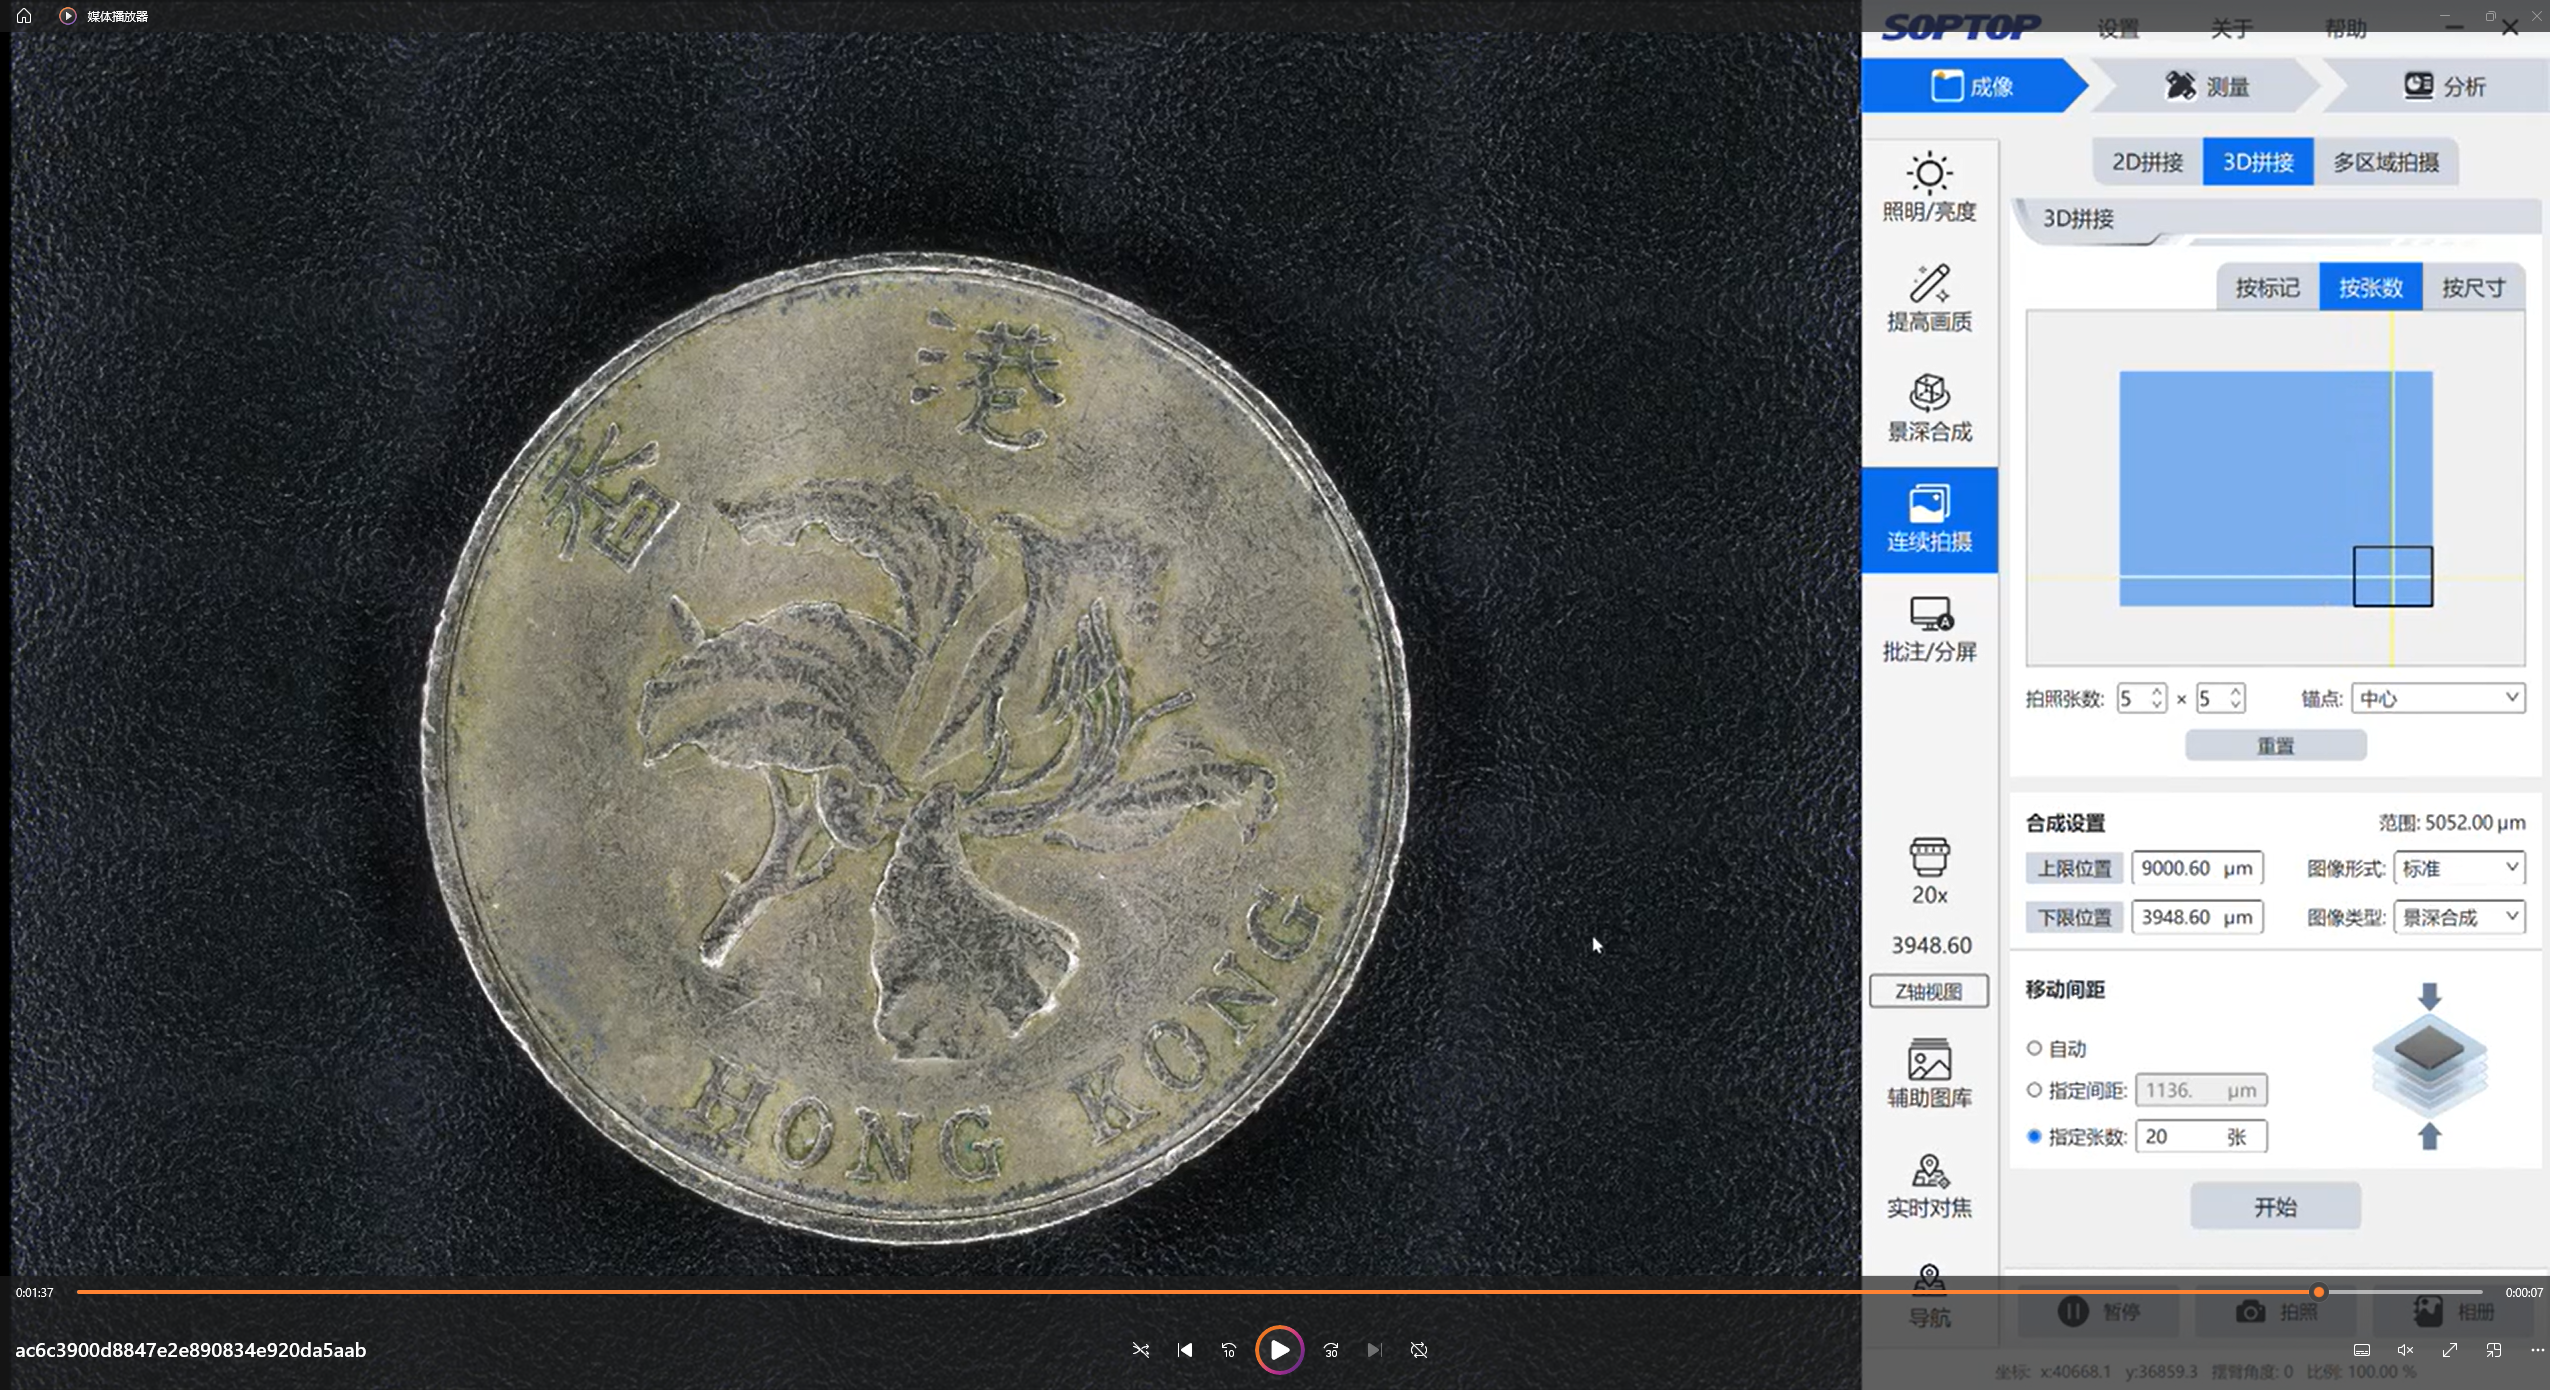Adjust the second 拍照张数 stepper
Image resolution: width=2550 pixels, height=1390 pixels.
tap(2235, 698)
